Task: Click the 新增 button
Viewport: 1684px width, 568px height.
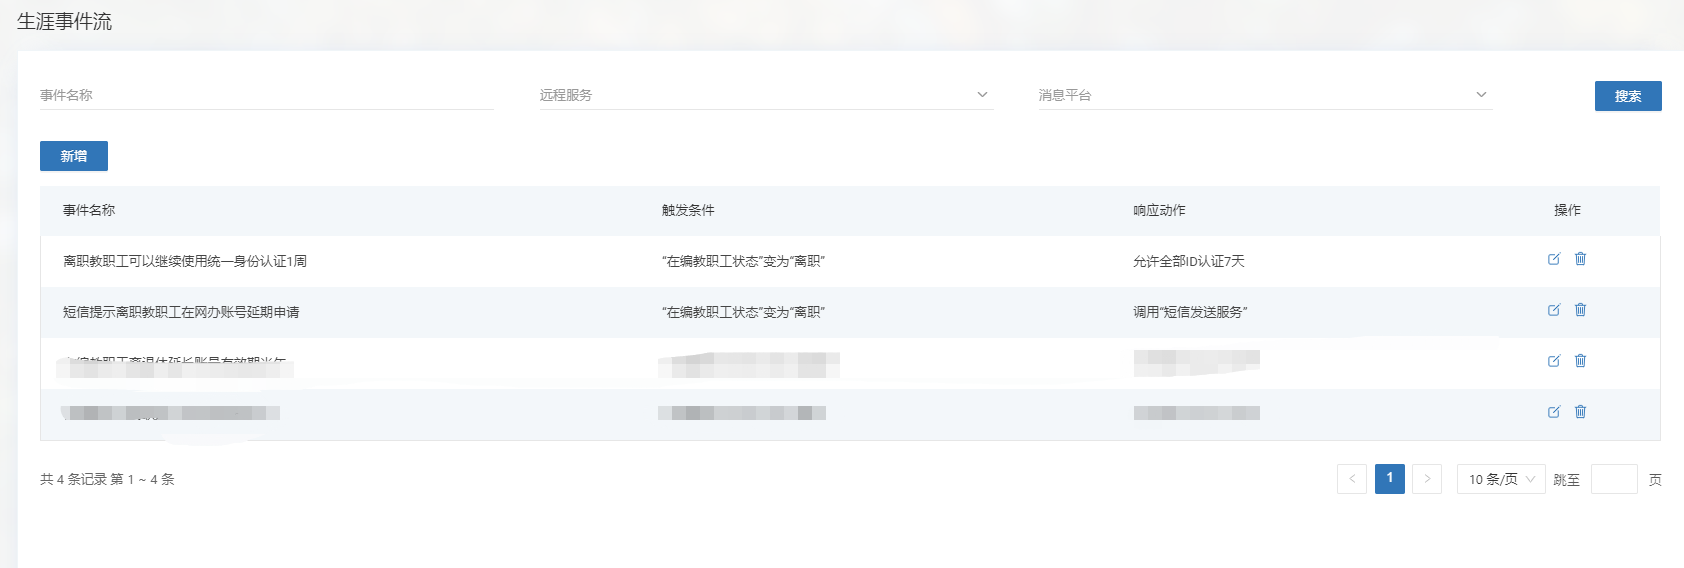Action: pyautogui.click(x=74, y=156)
